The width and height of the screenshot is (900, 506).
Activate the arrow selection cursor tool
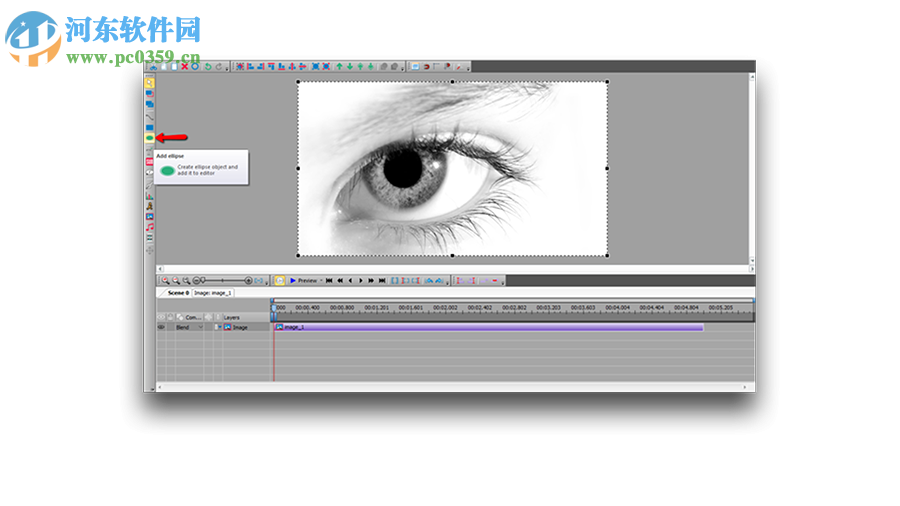pos(150,83)
